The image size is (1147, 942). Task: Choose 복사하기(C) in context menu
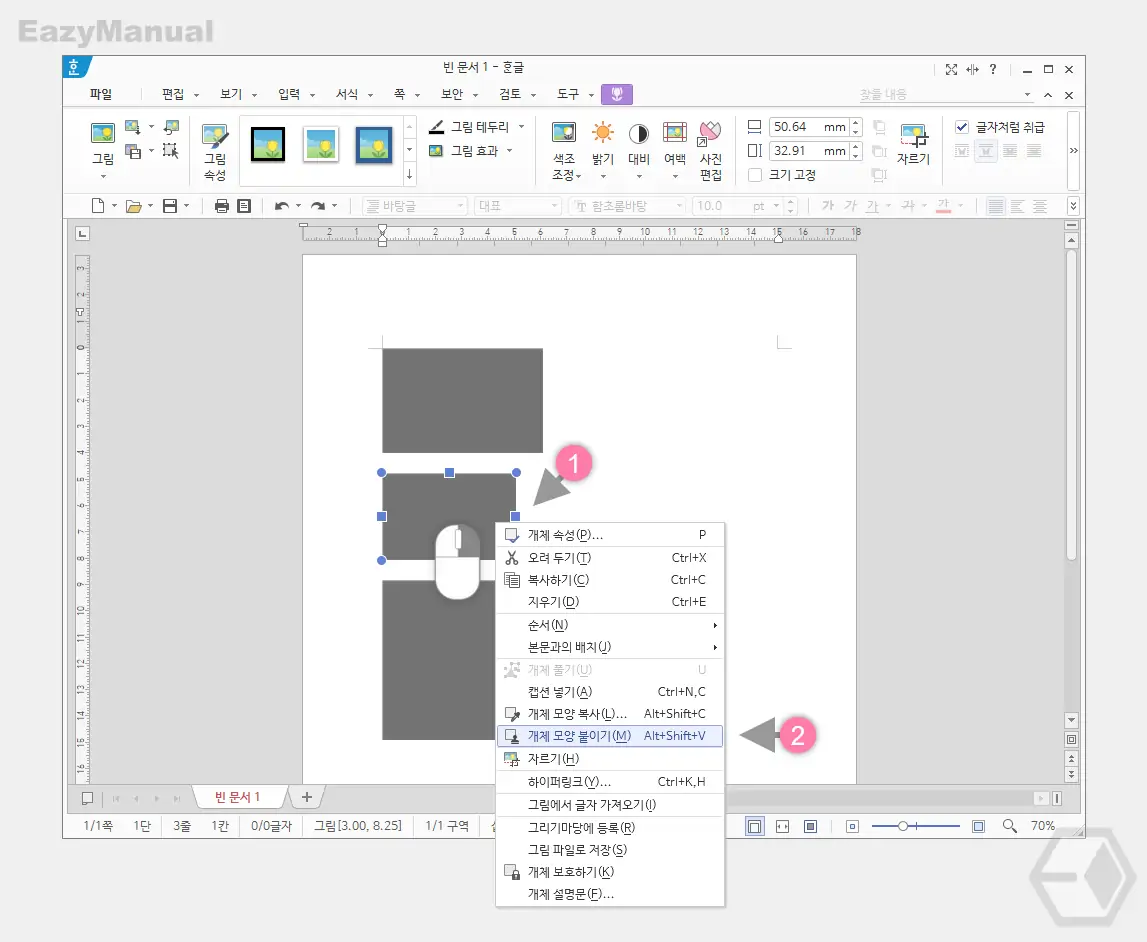(x=610, y=580)
